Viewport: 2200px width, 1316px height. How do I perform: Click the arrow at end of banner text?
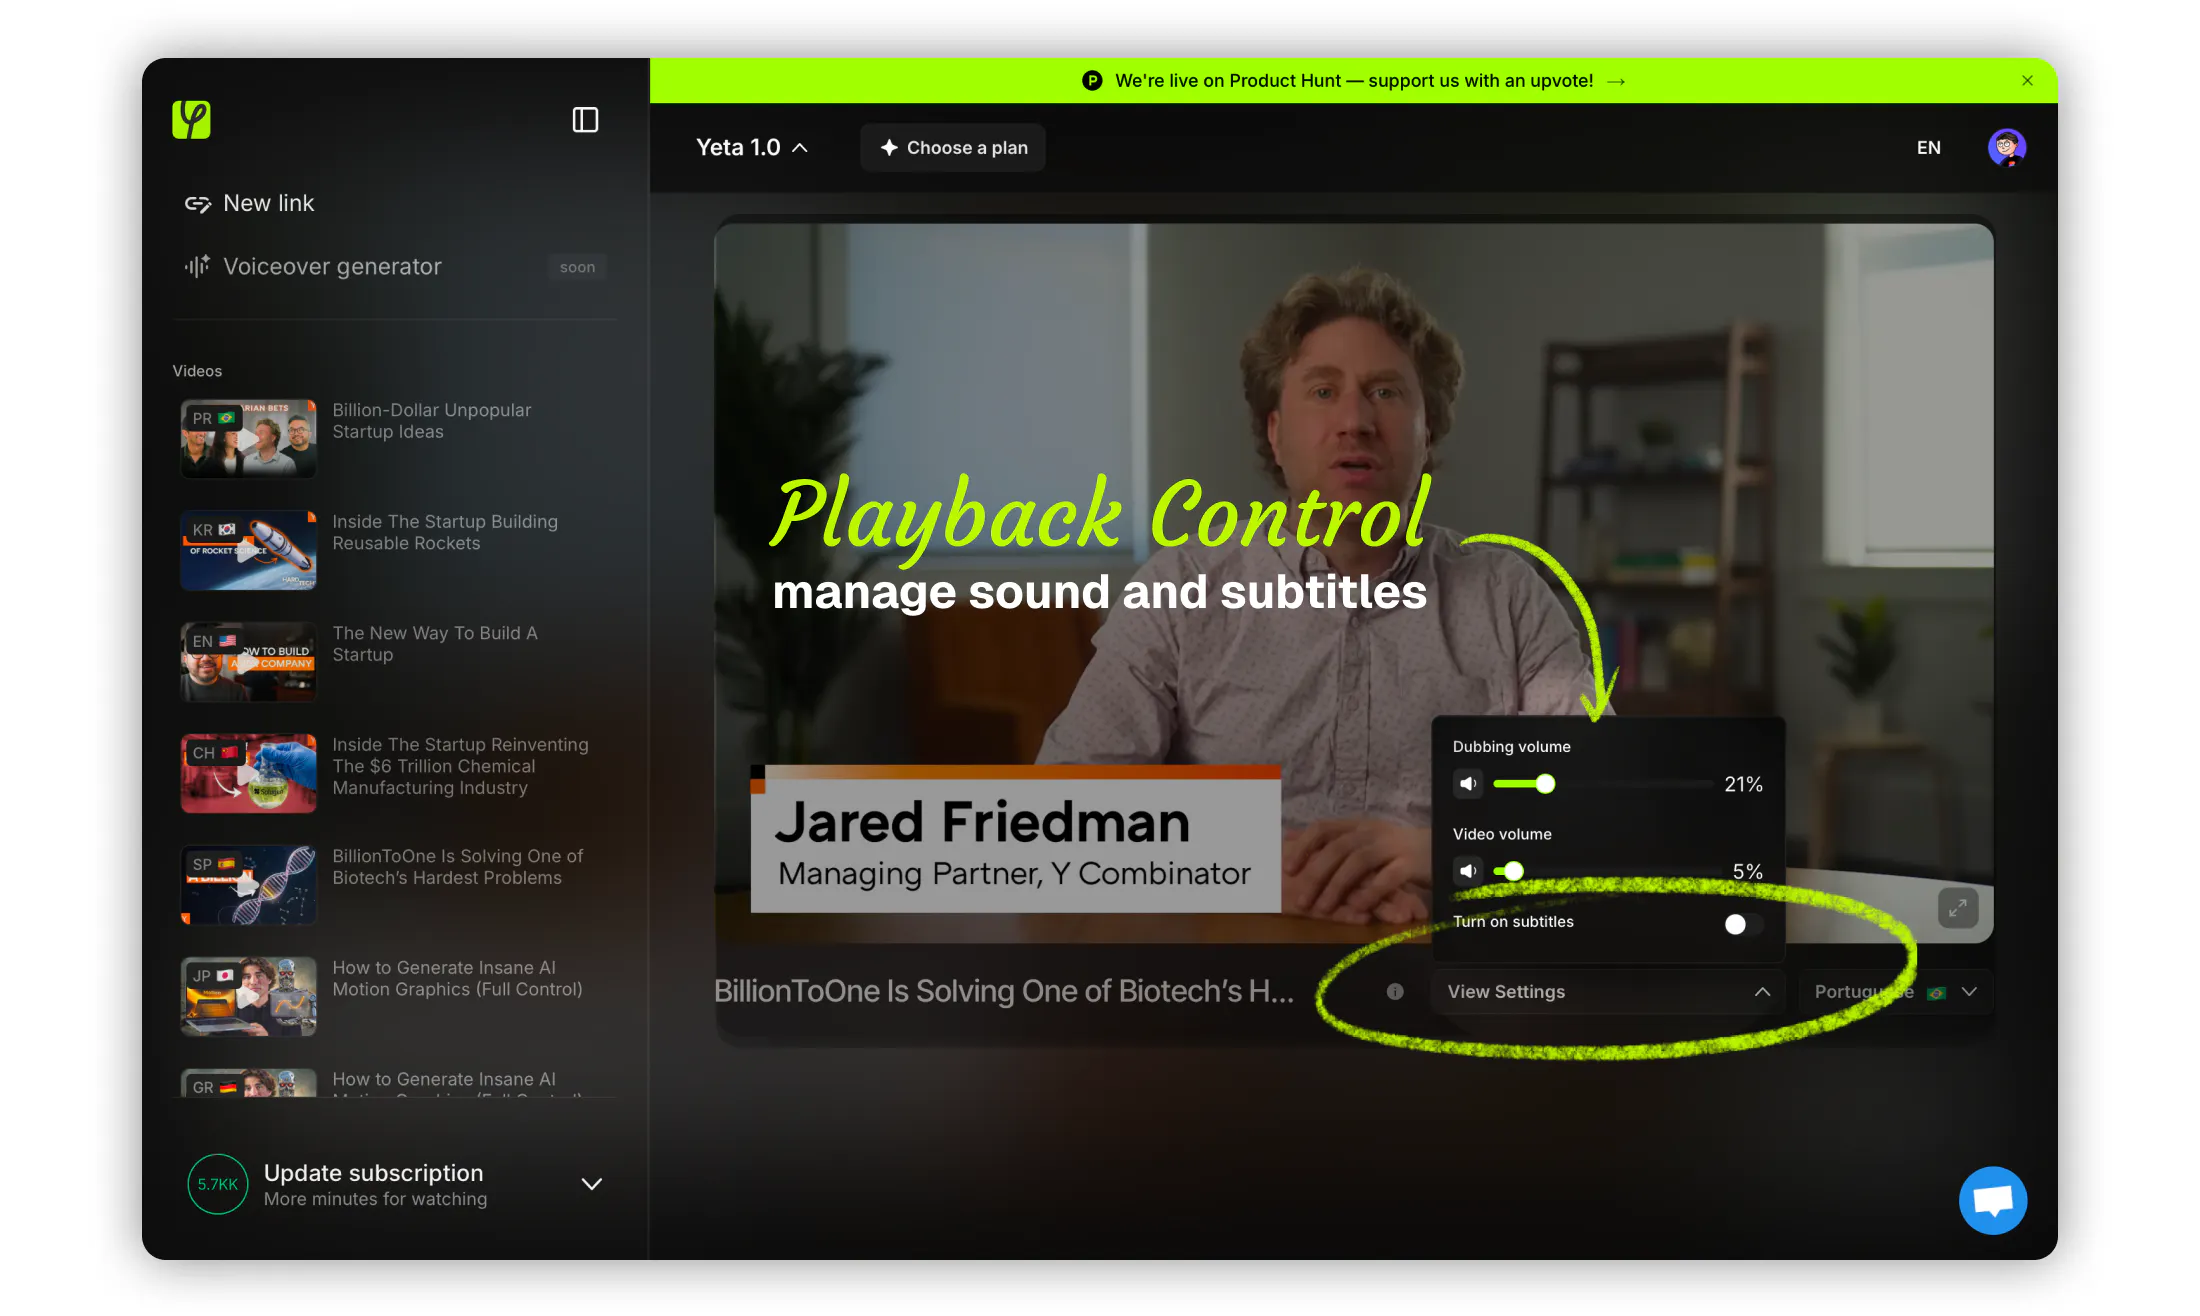[1616, 82]
